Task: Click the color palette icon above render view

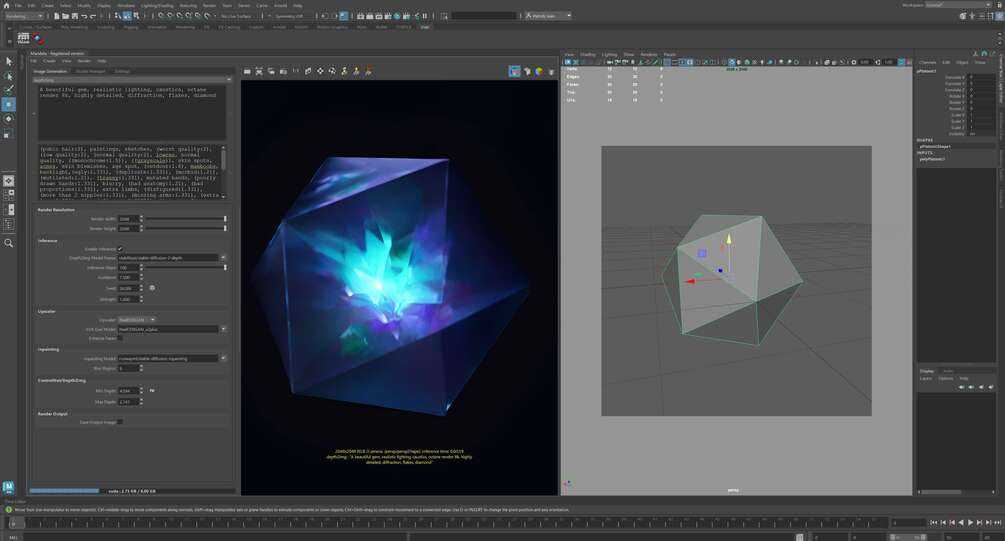Action: pyautogui.click(x=539, y=72)
